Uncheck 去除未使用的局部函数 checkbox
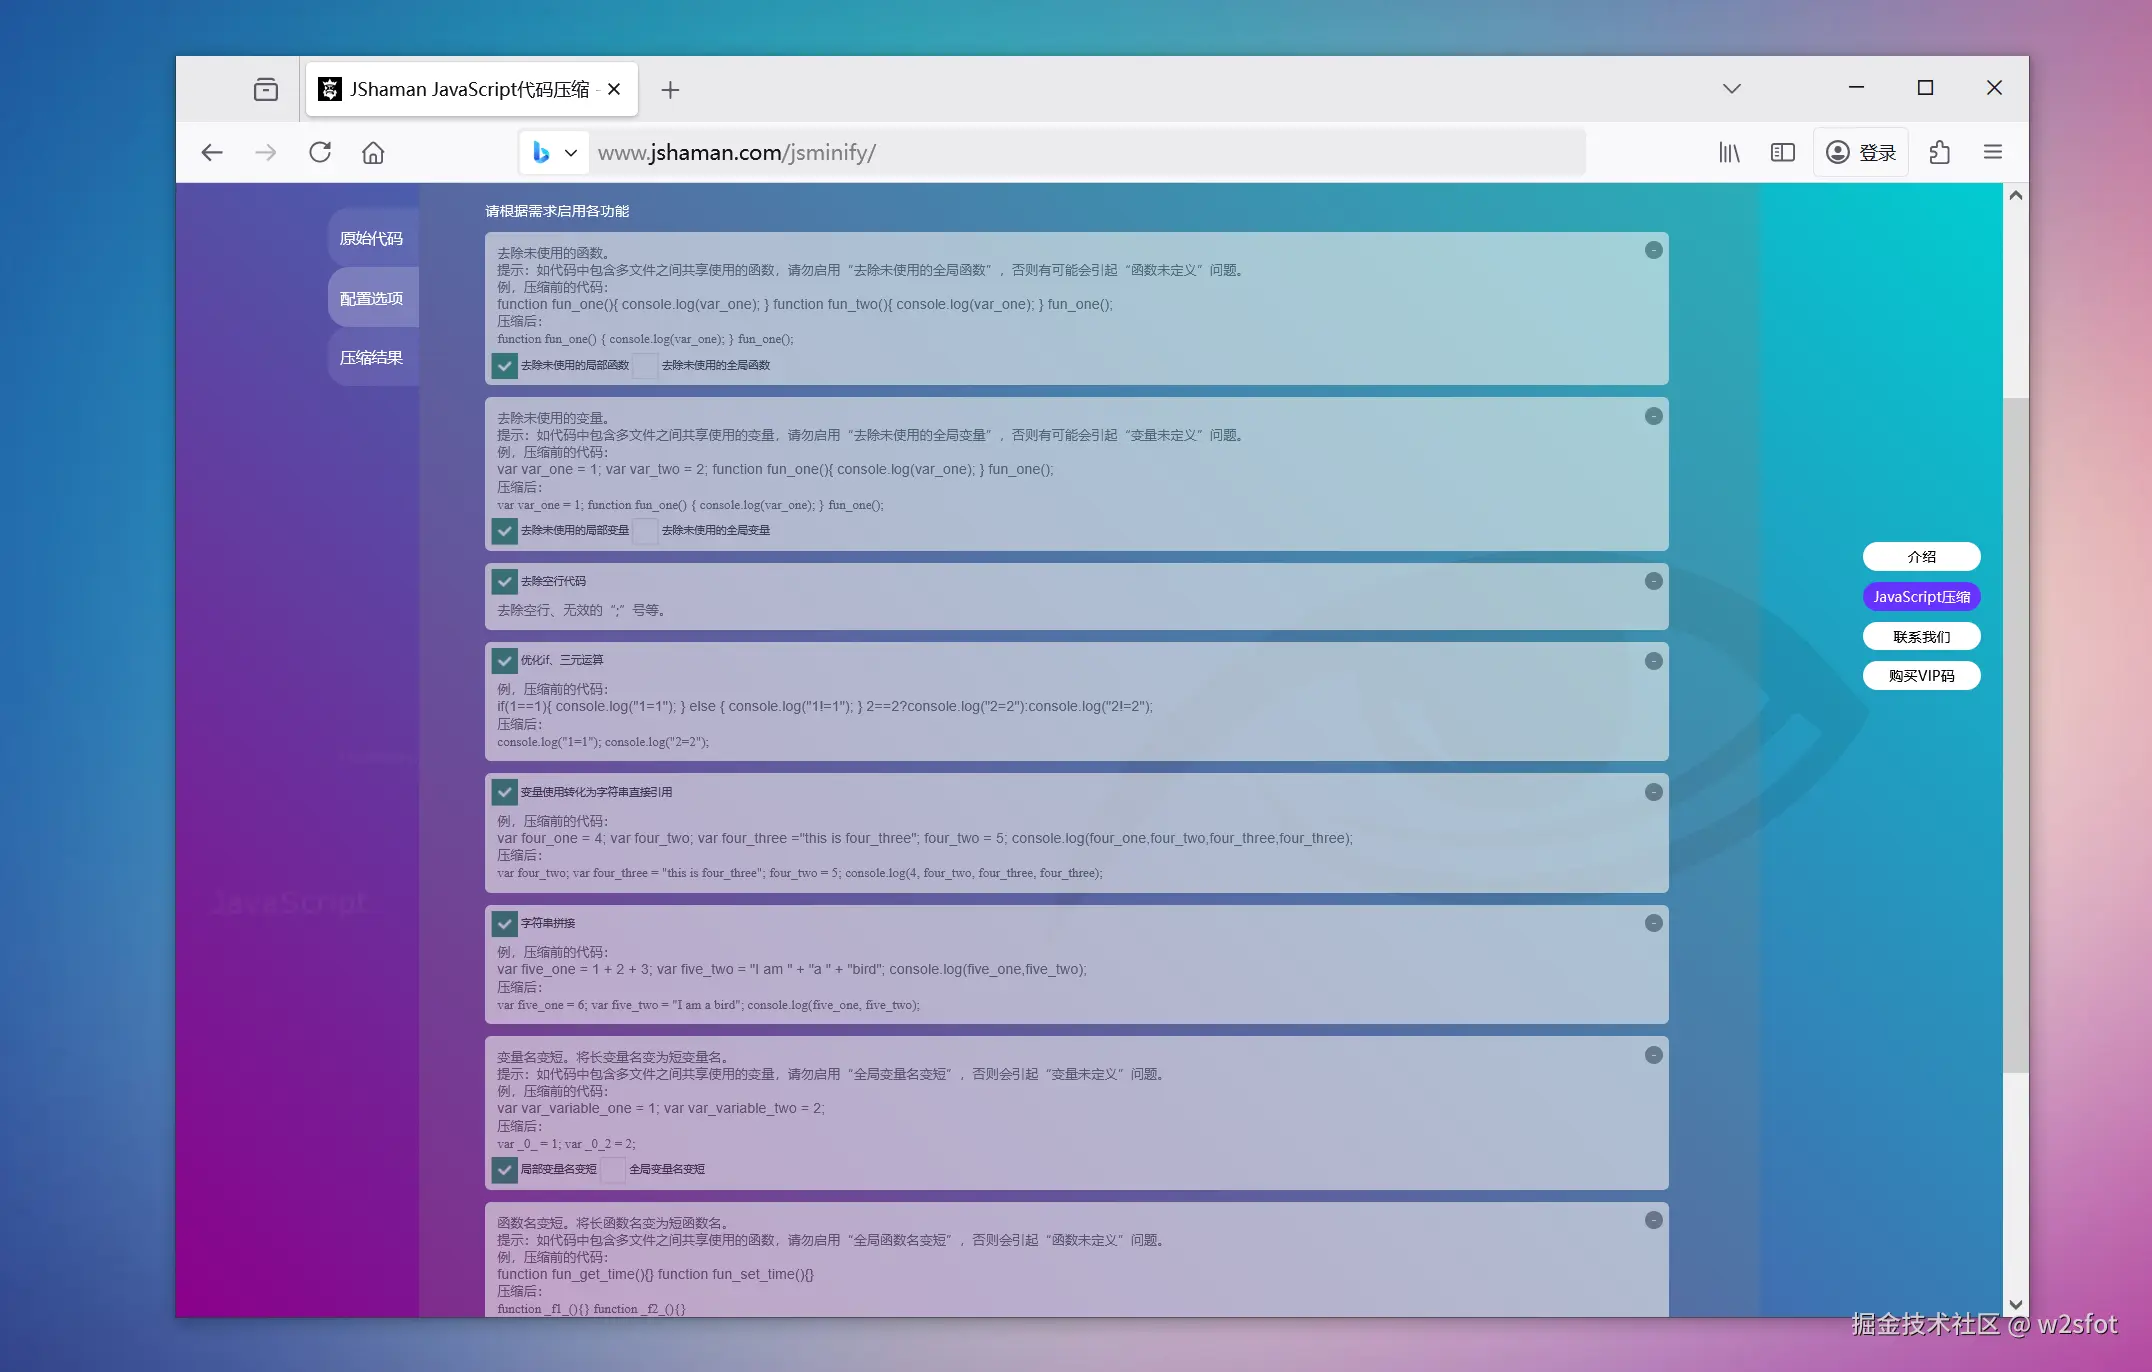The height and width of the screenshot is (1372, 2152). pyautogui.click(x=505, y=366)
